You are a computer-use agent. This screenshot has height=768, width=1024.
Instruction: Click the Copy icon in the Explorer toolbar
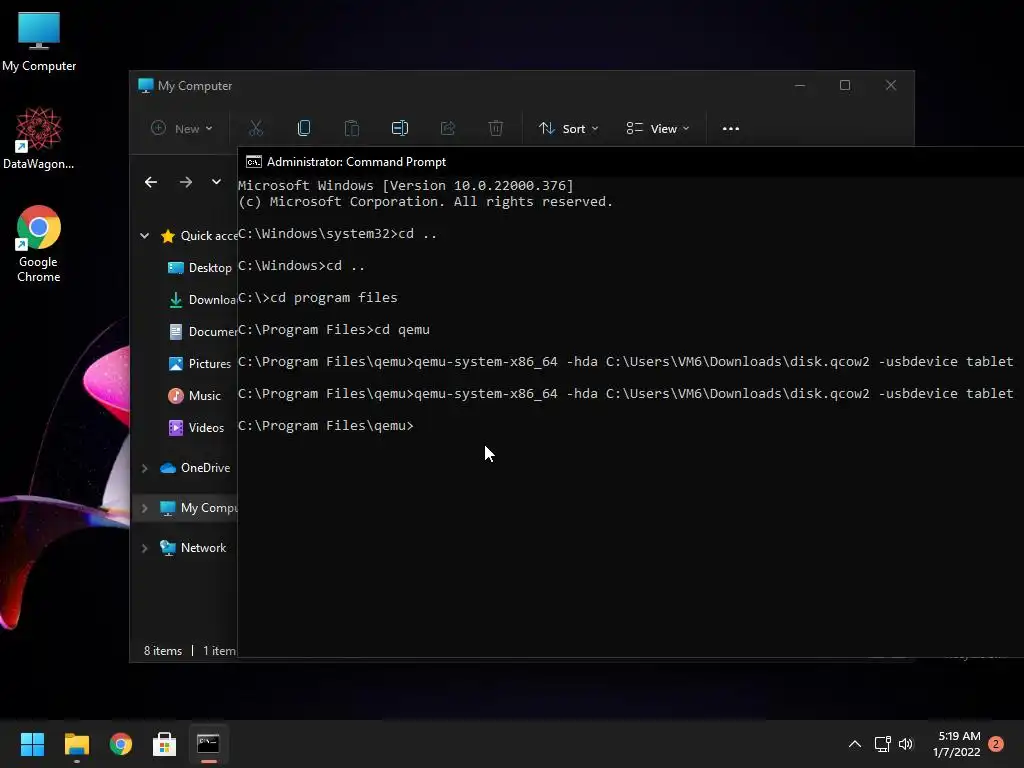pos(304,129)
